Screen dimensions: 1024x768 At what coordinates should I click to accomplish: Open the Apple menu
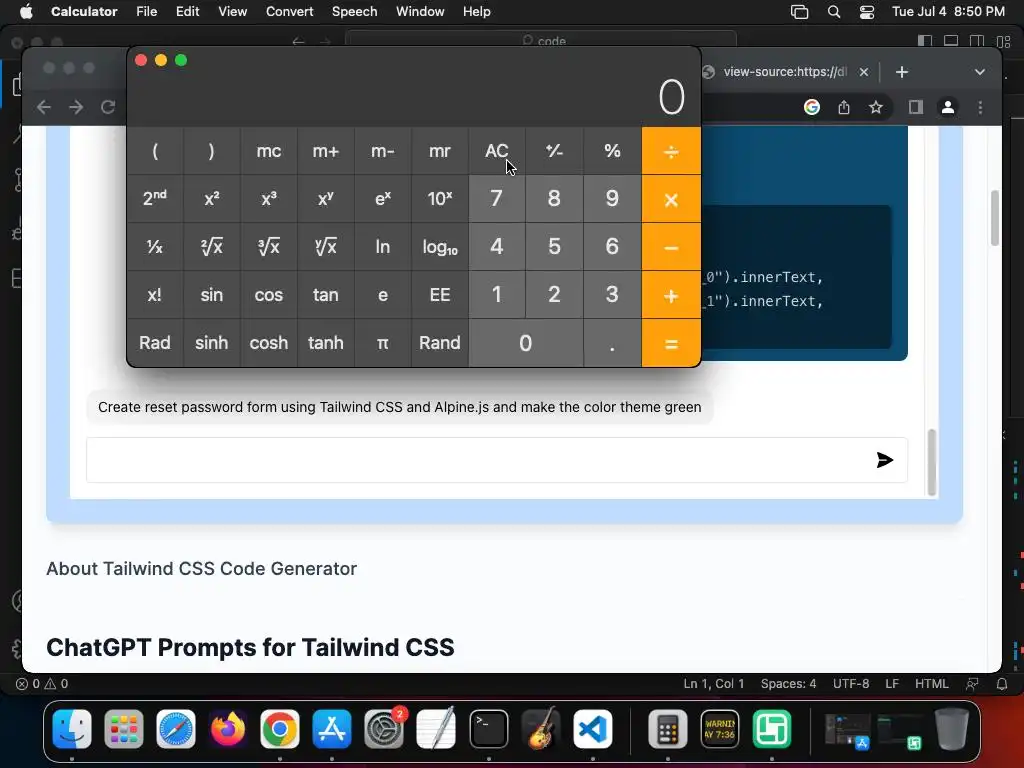click(26, 11)
